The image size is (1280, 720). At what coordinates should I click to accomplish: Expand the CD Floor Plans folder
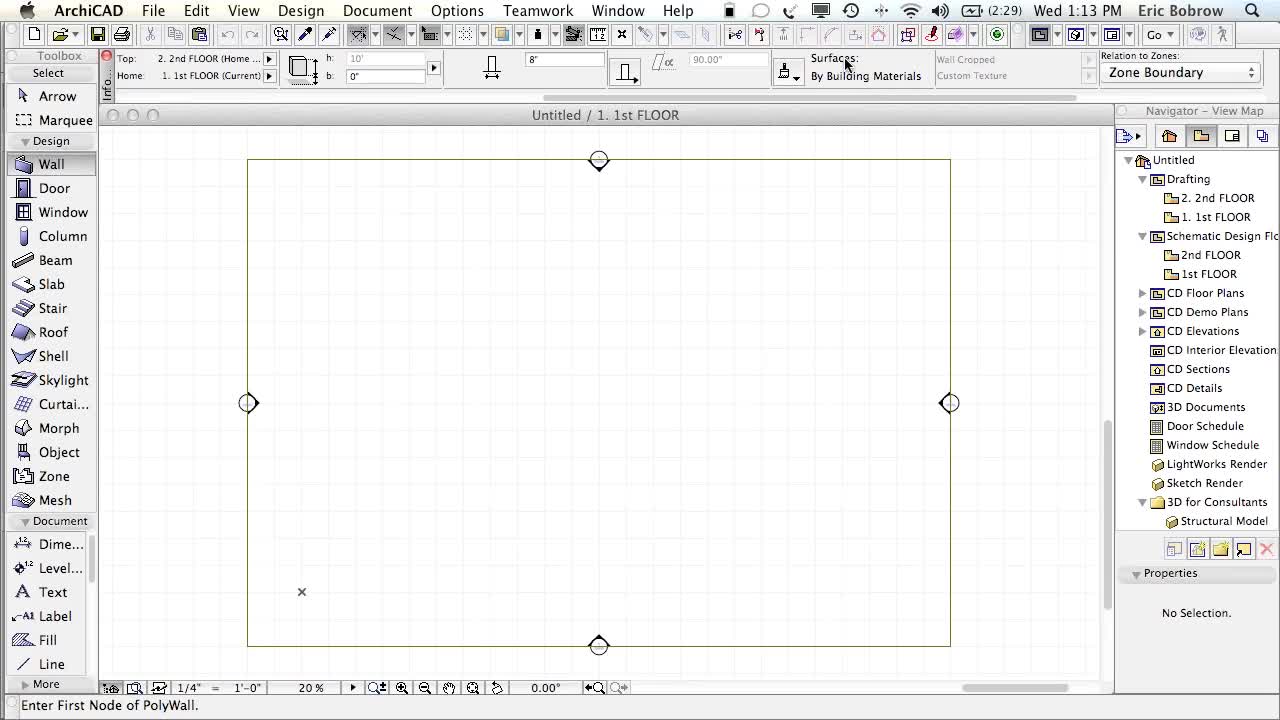tap(1143, 293)
